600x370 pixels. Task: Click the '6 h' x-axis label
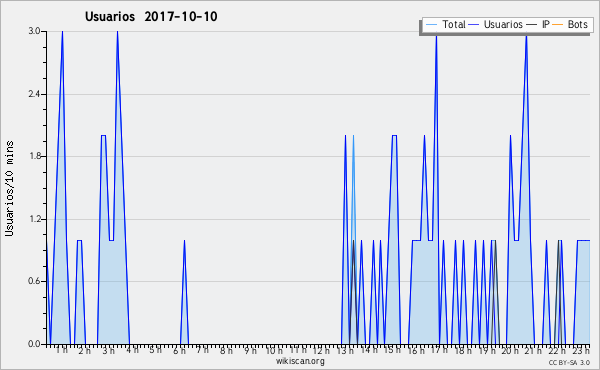[x=179, y=350]
